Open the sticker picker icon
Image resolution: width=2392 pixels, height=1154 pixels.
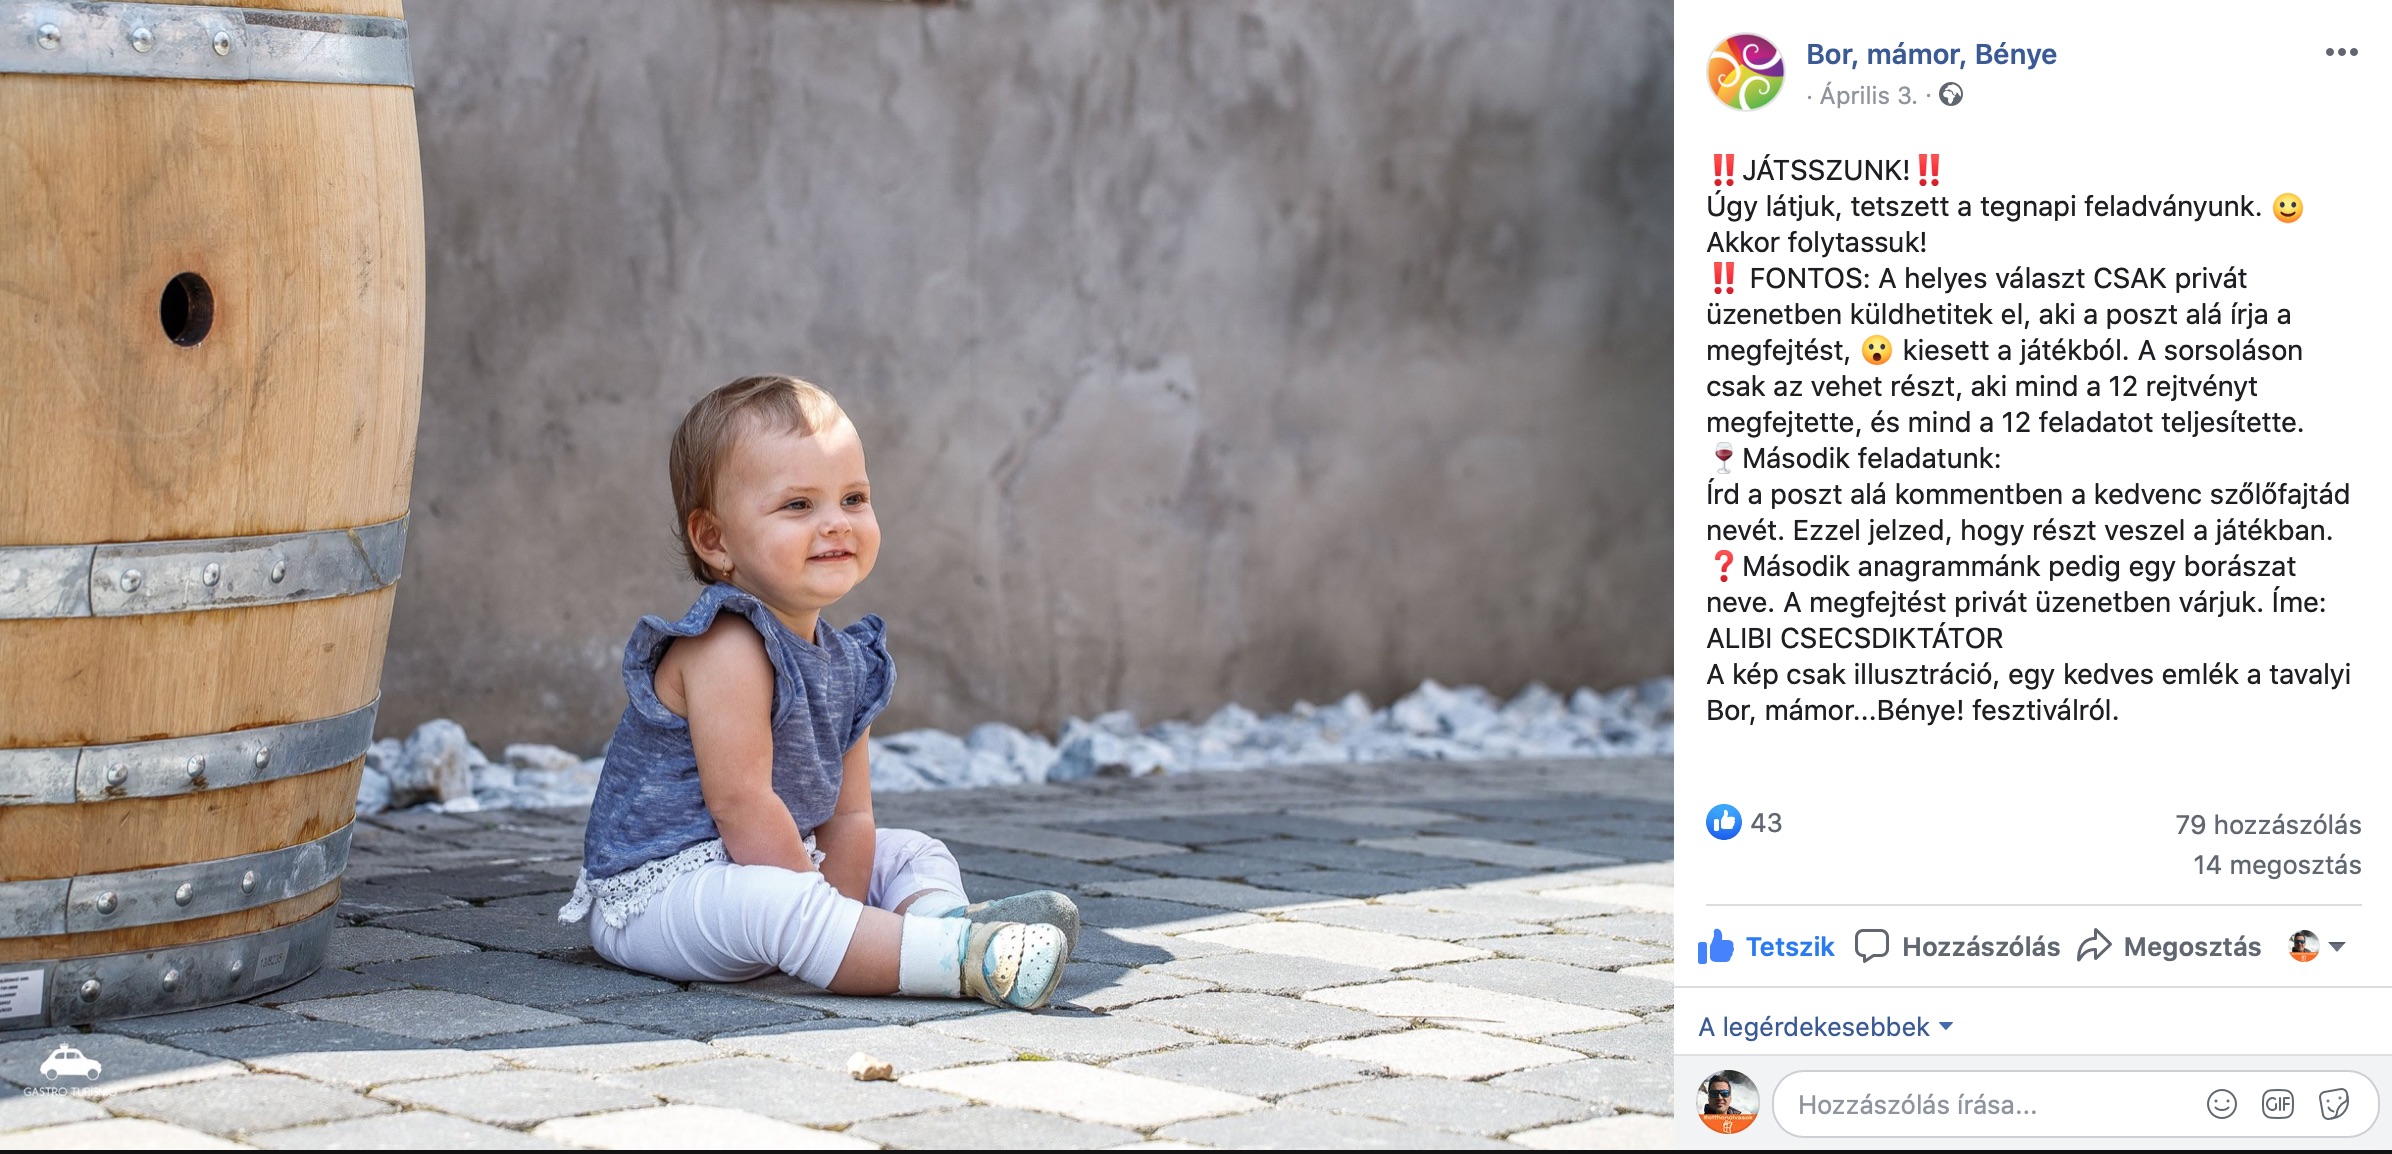[x=2334, y=1104]
